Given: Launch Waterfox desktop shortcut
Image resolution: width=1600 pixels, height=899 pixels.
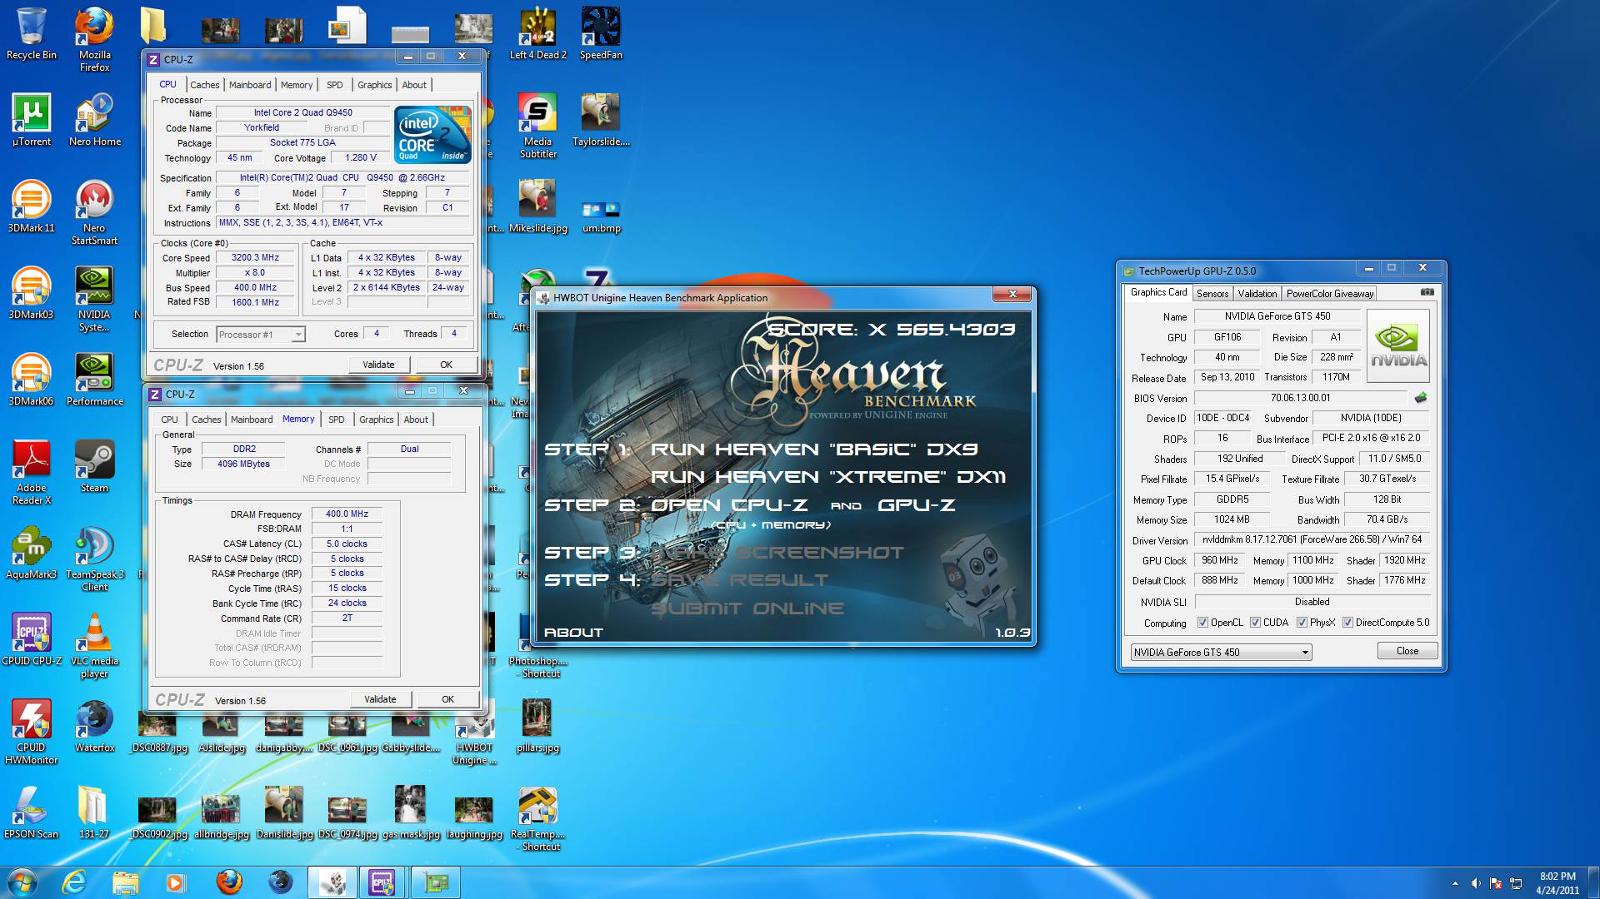Looking at the screenshot, I should [94, 726].
